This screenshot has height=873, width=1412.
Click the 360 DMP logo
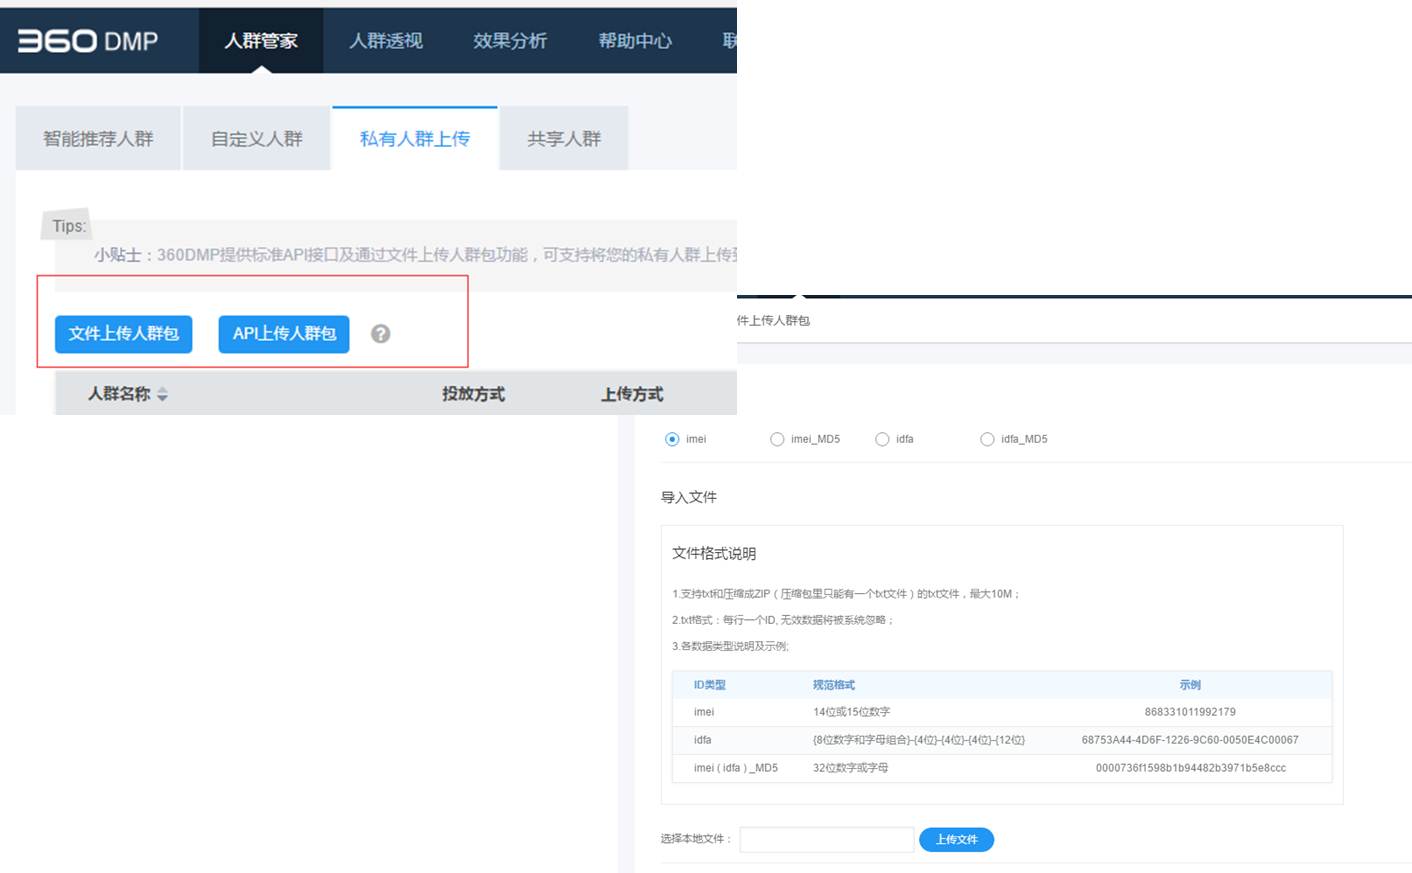pyautogui.click(x=88, y=41)
